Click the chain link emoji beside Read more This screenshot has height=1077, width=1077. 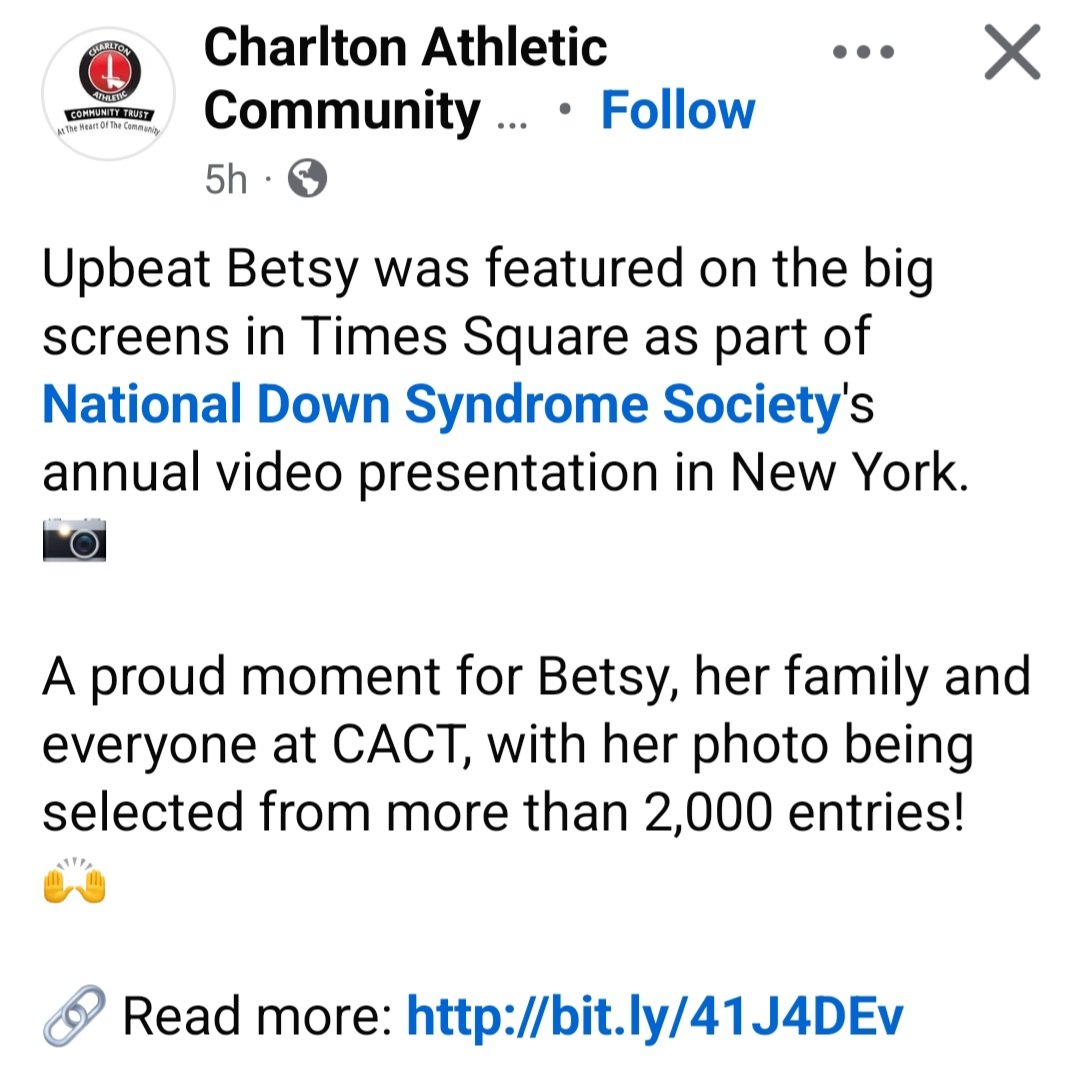click(x=74, y=1015)
